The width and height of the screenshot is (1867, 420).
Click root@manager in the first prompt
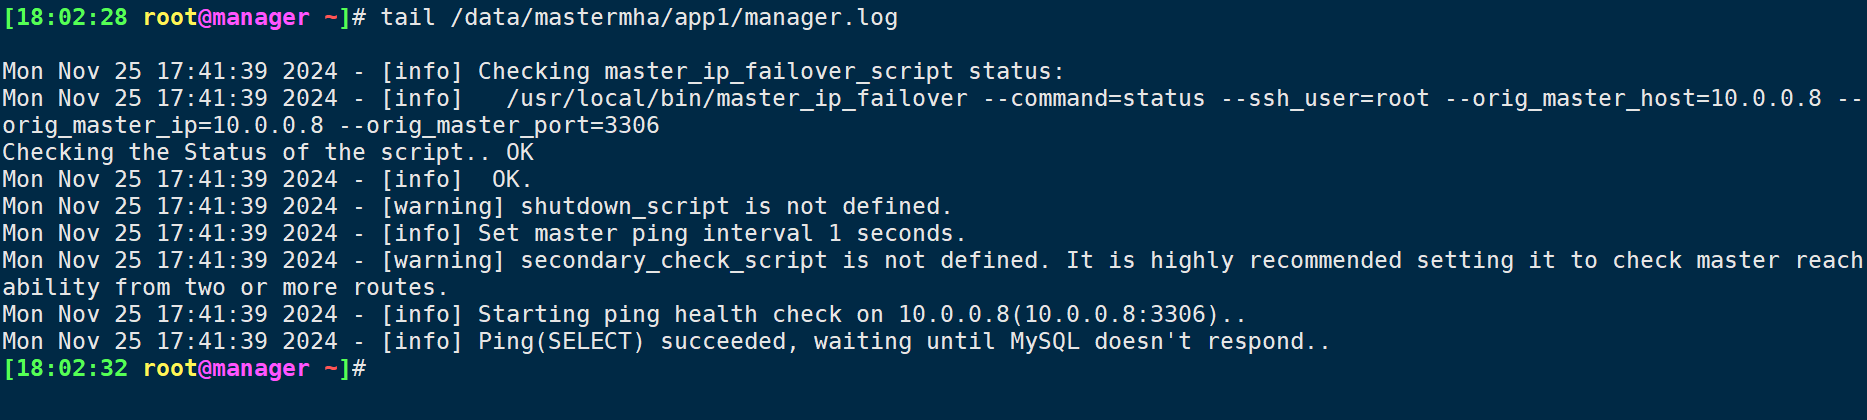(x=226, y=18)
